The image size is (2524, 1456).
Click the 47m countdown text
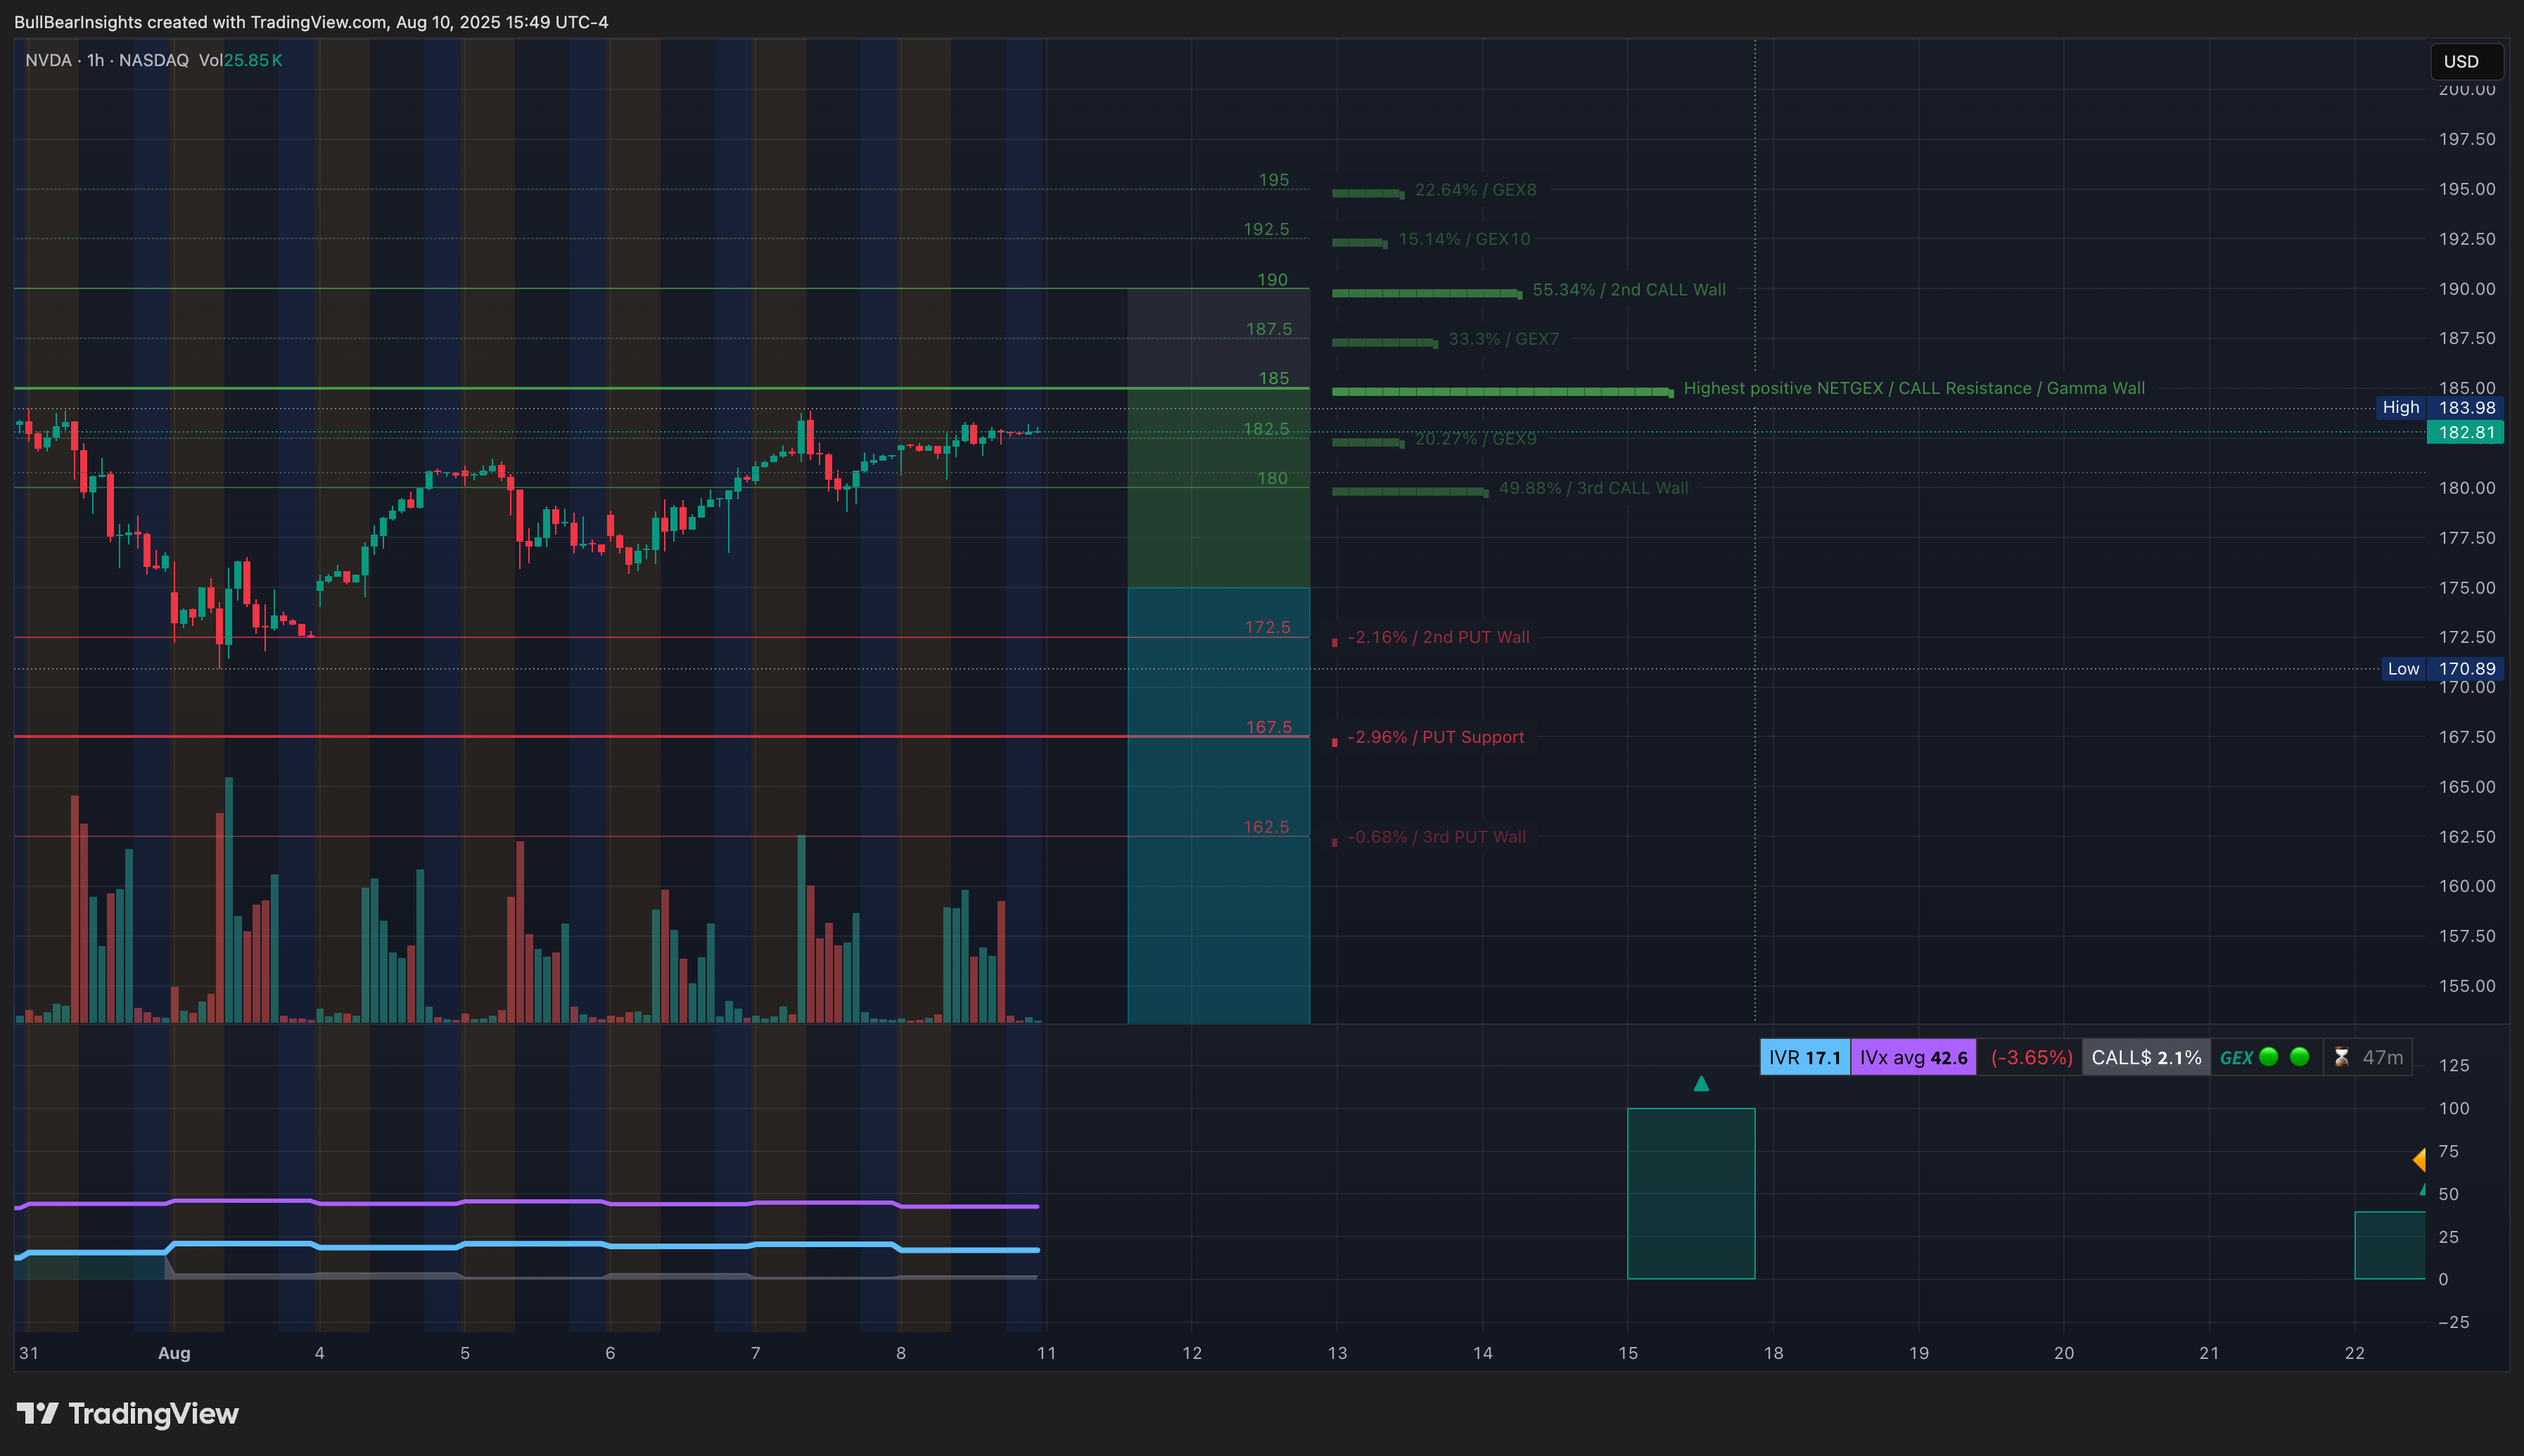click(2382, 1057)
